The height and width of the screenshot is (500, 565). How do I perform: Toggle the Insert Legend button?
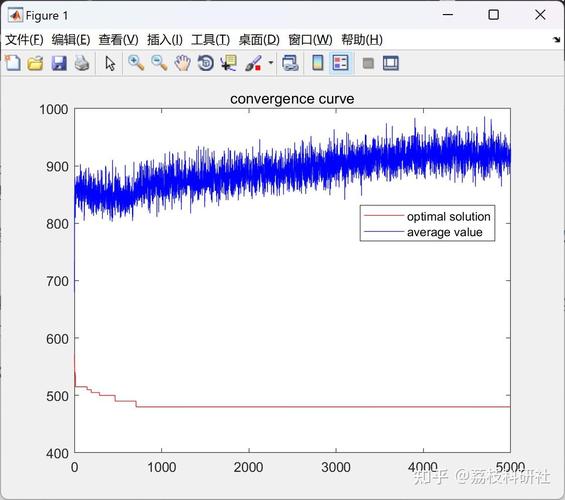tap(341, 63)
